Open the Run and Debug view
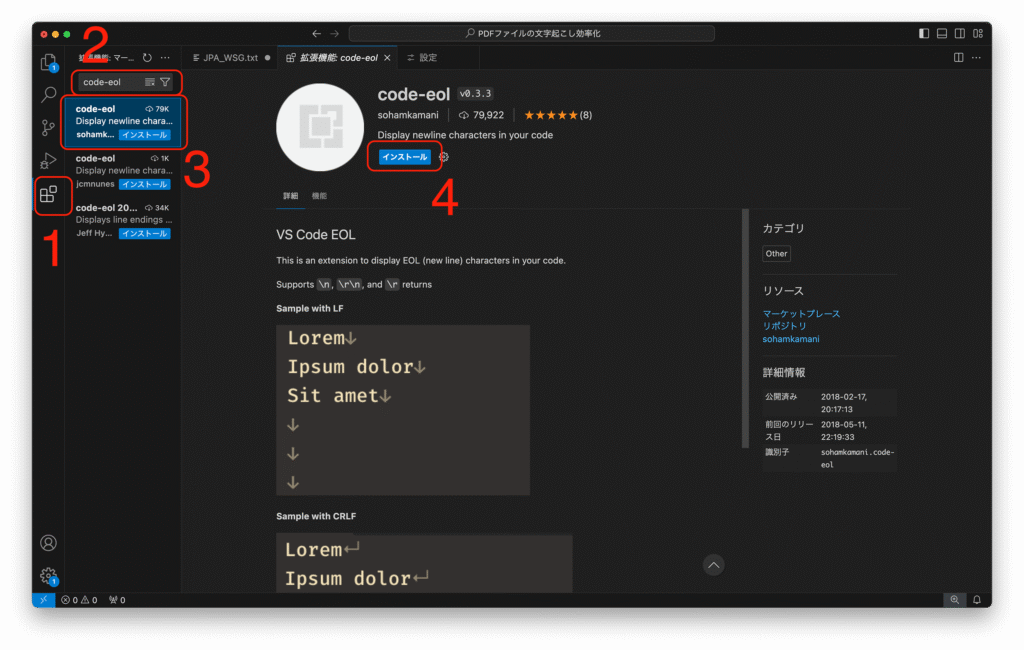This screenshot has height=650, width=1024. (x=48, y=161)
